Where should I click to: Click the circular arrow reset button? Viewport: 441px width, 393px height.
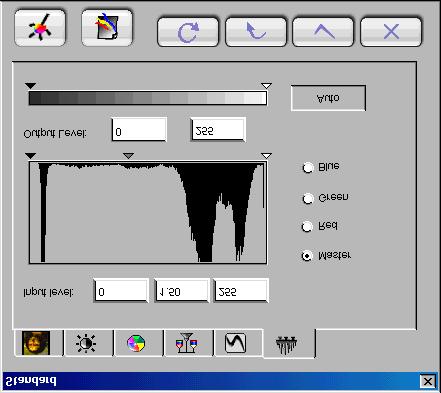coord(188,32)
